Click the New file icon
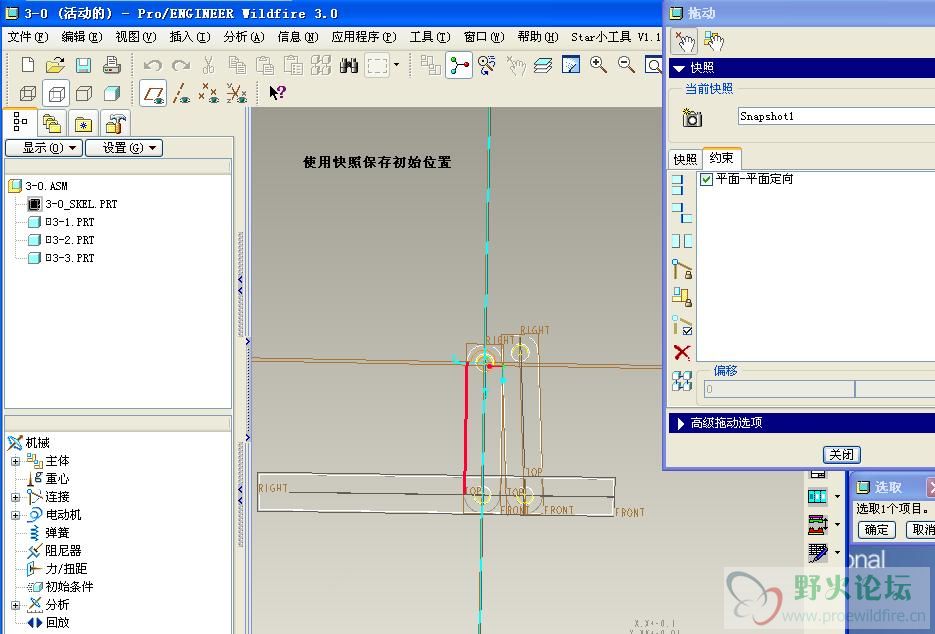 (x=27, y=64)
